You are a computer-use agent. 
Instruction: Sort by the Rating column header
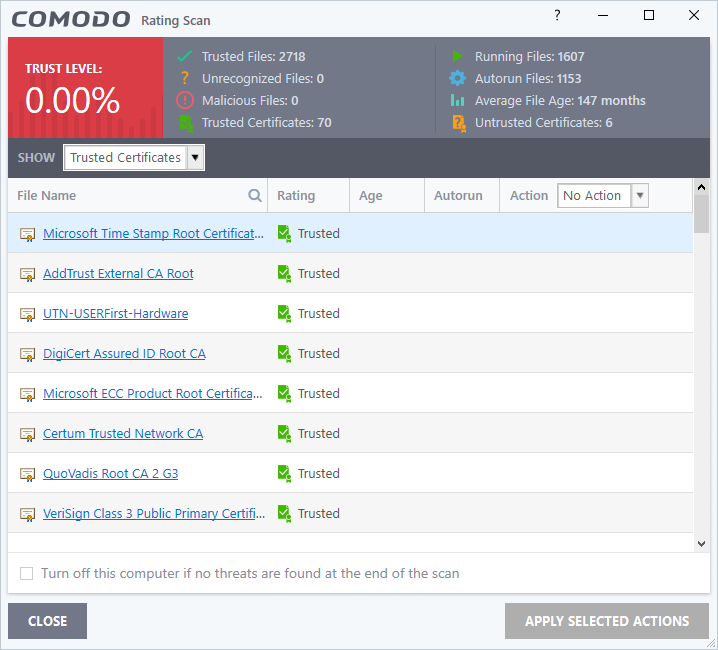[296, 196]
